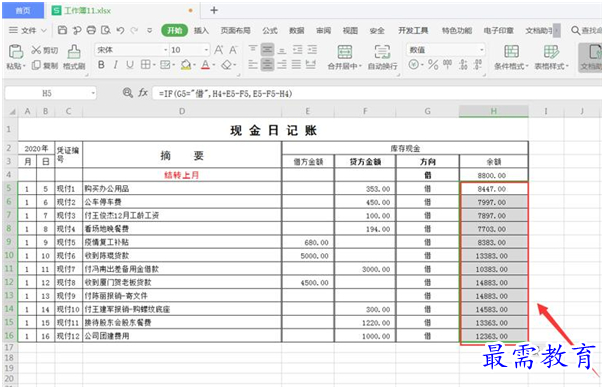
Task: Click the zoom magnifier beside formula bar
Action: point(127,93)
